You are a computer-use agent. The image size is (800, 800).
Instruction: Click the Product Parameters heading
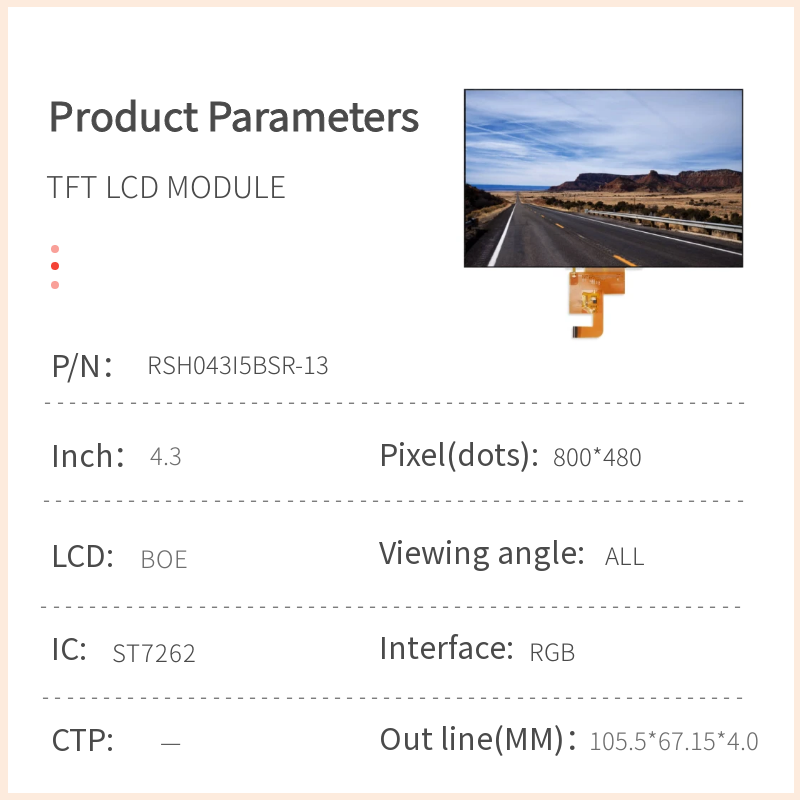coord(234,117)
